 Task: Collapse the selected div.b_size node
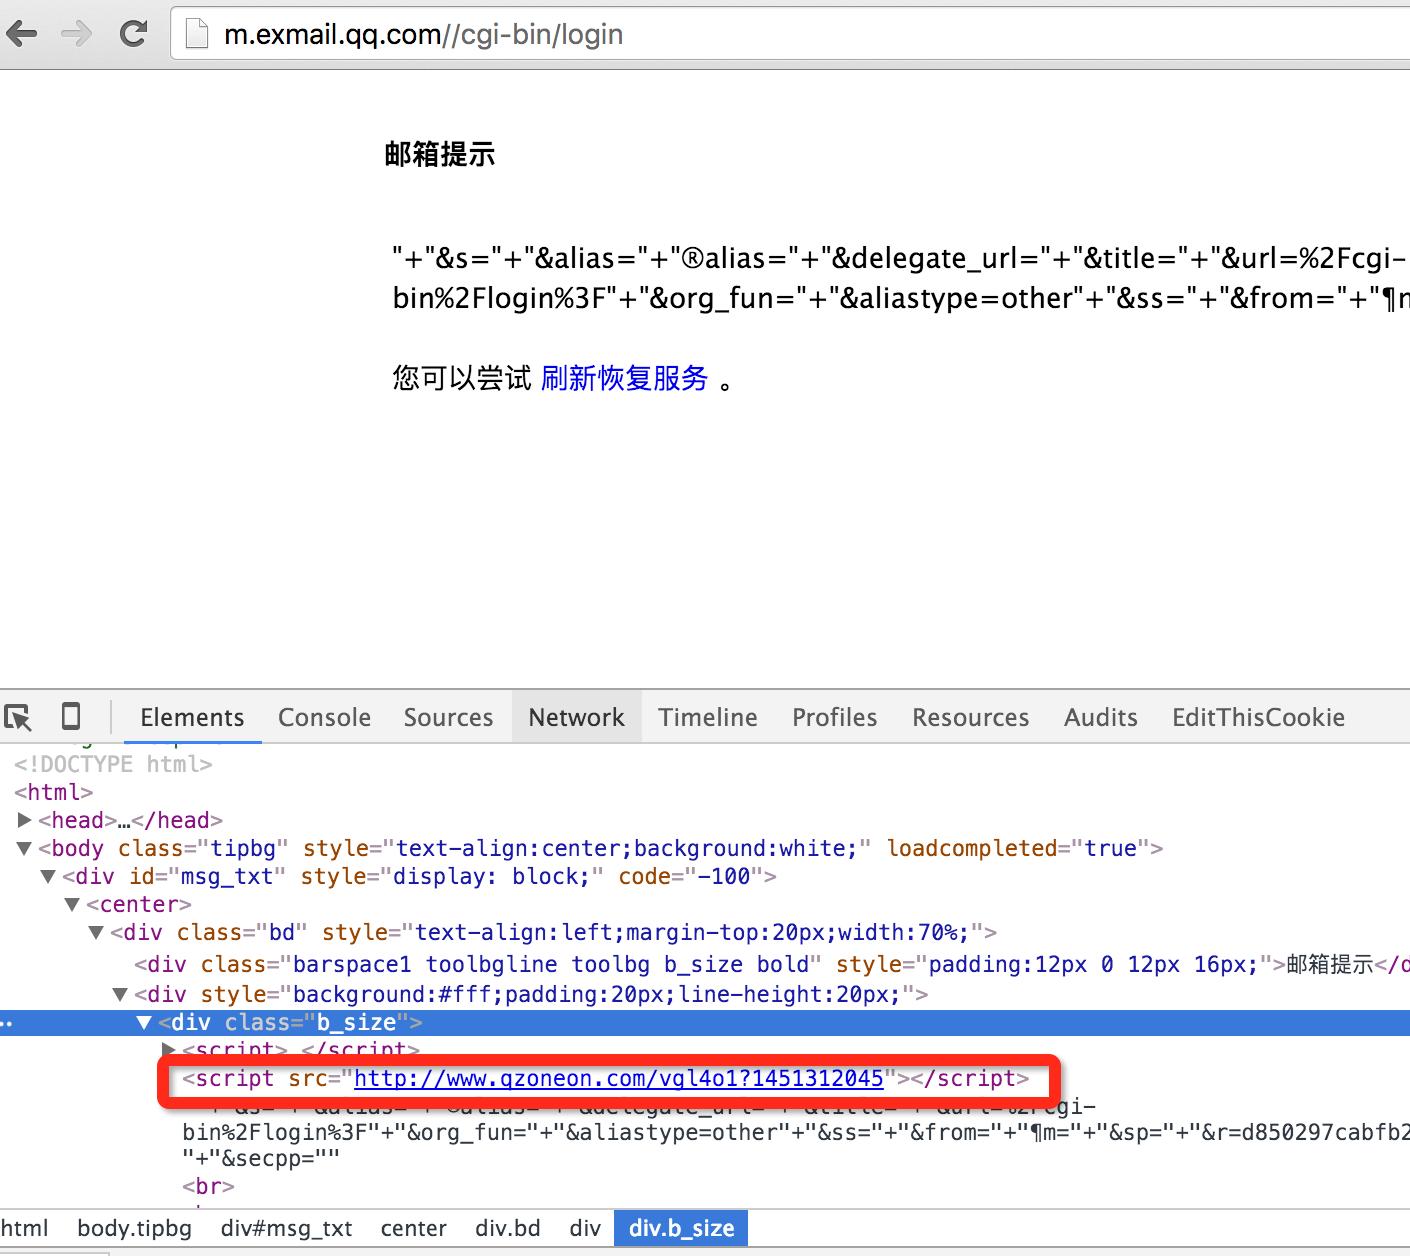pyautogui.click(x=144, y=1022)
